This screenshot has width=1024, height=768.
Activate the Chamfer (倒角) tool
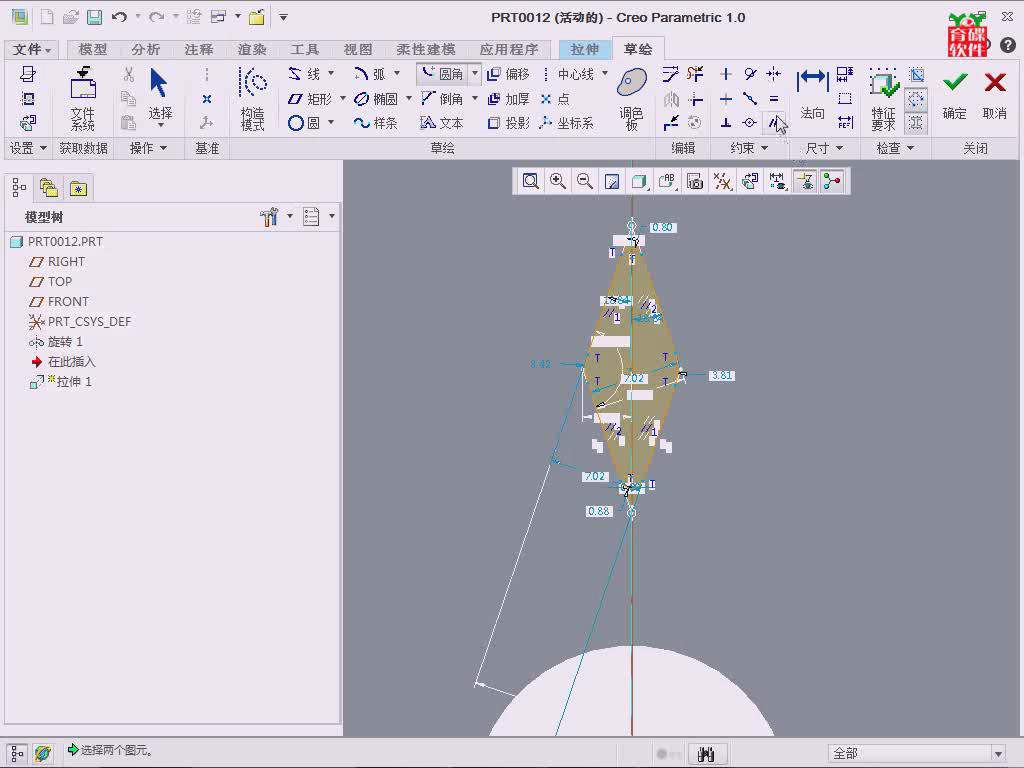coord(442,99)
